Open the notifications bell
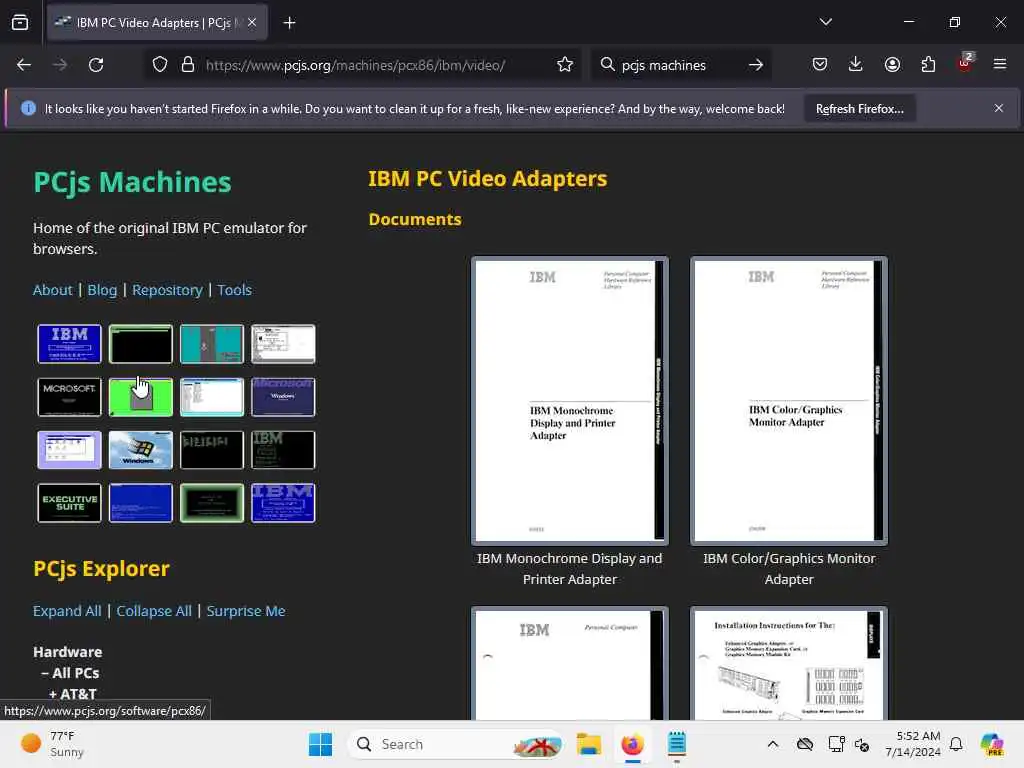The height and width of the screenshot is (768, 1024). click(956, 744)
